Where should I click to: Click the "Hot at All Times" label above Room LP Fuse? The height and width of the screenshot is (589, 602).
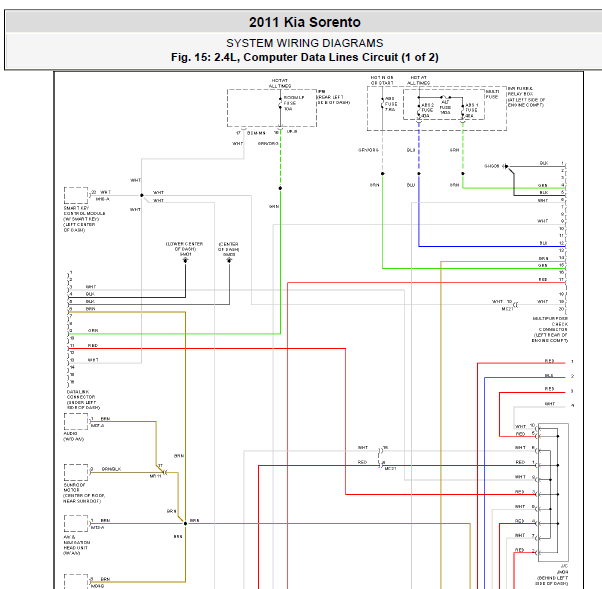tap(280, 83)
